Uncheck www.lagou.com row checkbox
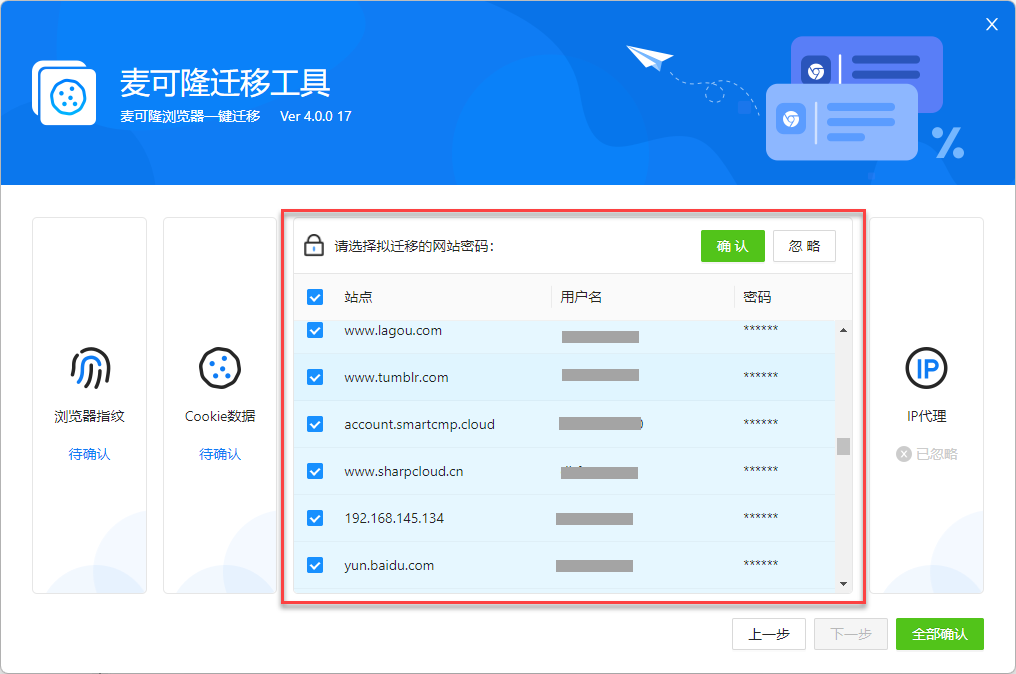 point(315,330)
